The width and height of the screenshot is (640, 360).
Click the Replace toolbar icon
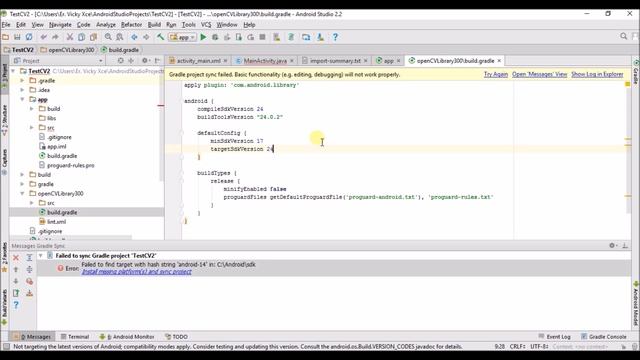click(x=120, y=37)
